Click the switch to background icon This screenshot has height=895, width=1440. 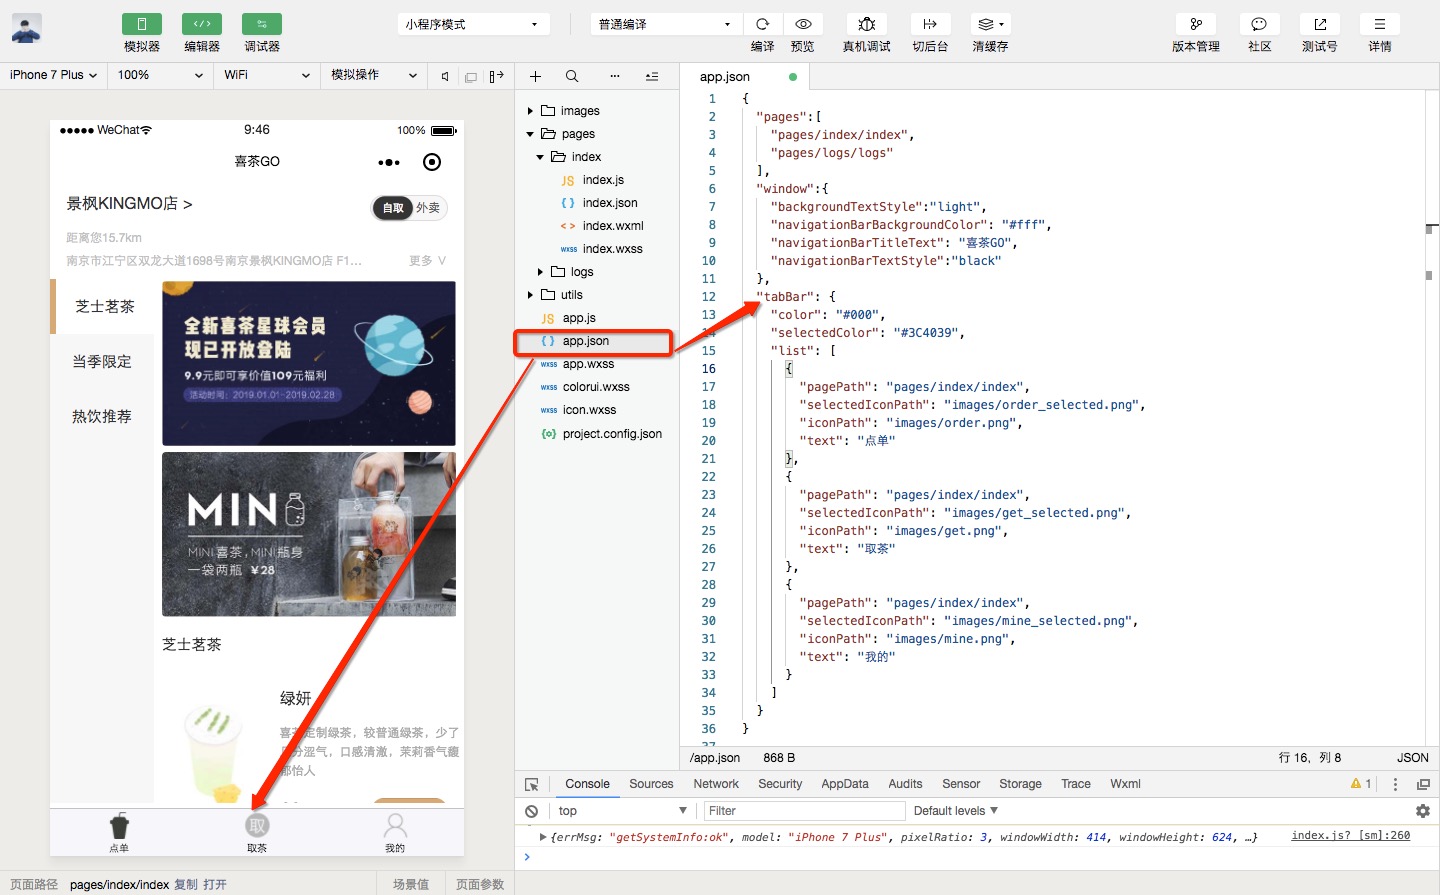click(930, 24)
